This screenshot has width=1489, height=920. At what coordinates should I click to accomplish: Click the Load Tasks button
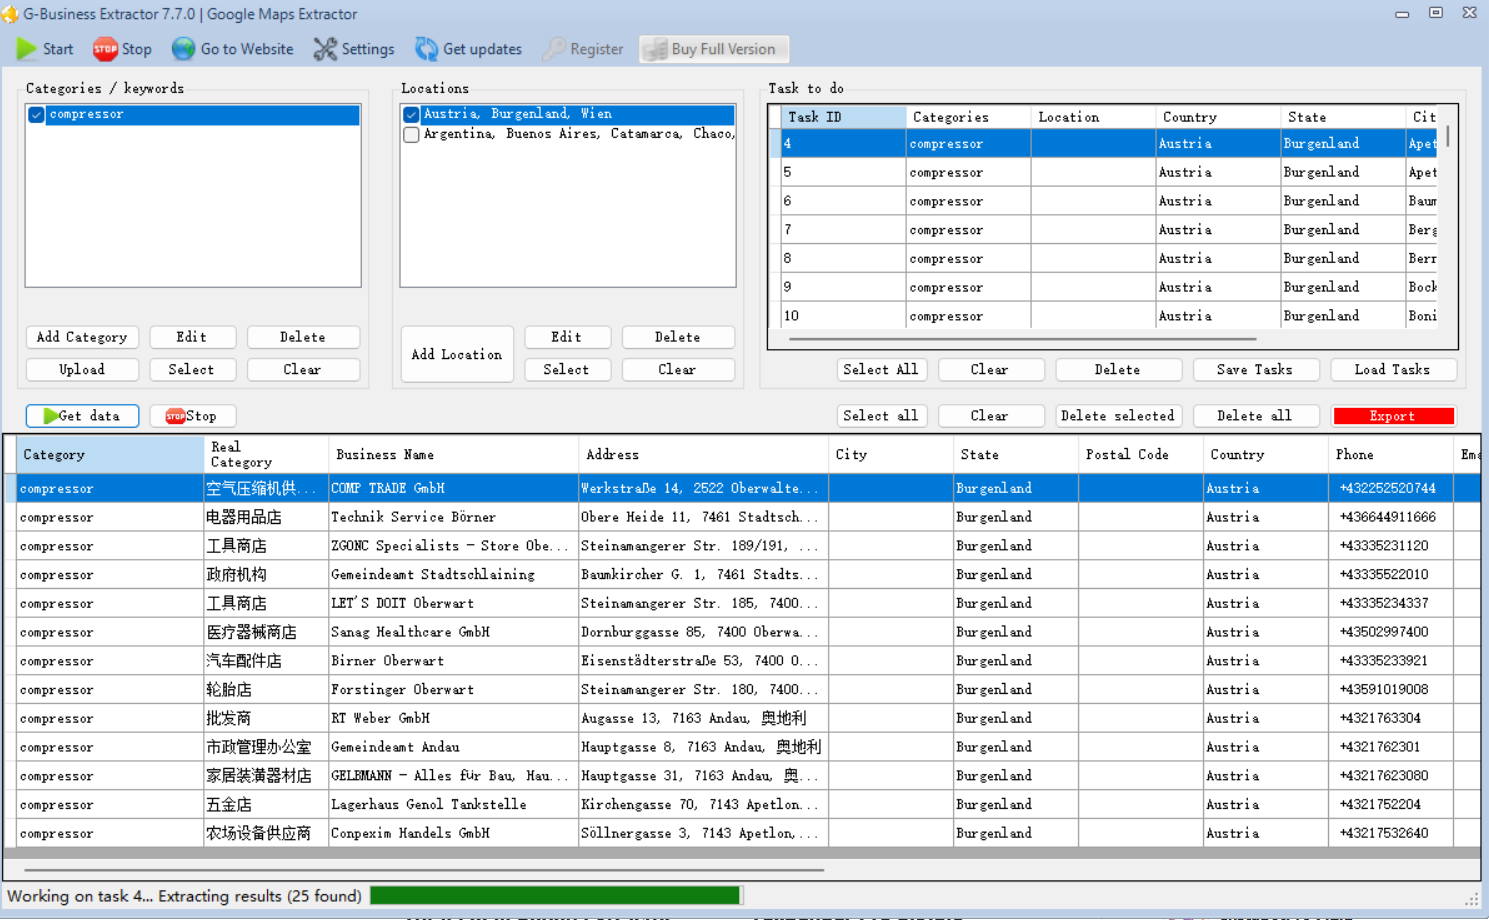[x=1391, y=370]
